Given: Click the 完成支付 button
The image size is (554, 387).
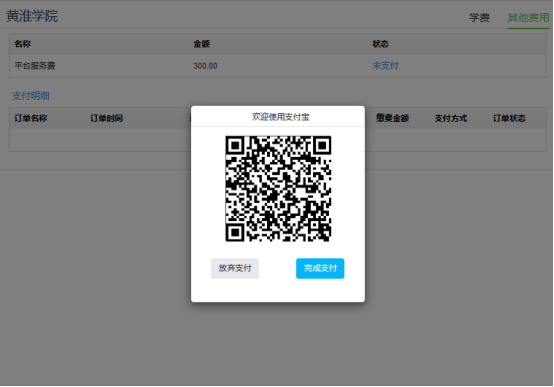Looking at the screenshot, I should (320, 268).
